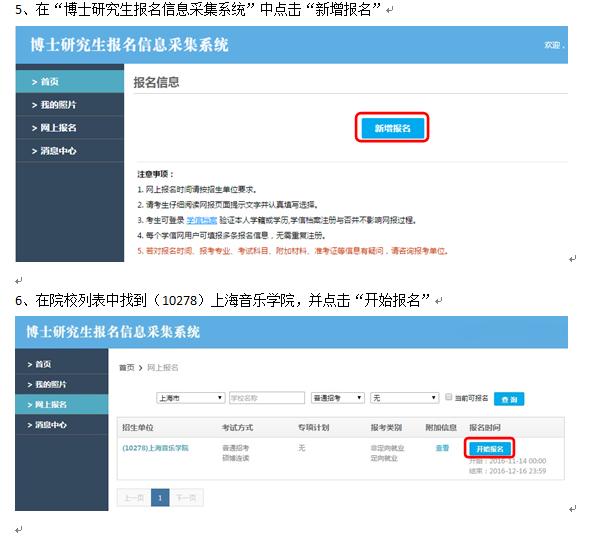
Task: Open 我的照片 in the 报名信息 page sidebar
Action: click(70, 105)
